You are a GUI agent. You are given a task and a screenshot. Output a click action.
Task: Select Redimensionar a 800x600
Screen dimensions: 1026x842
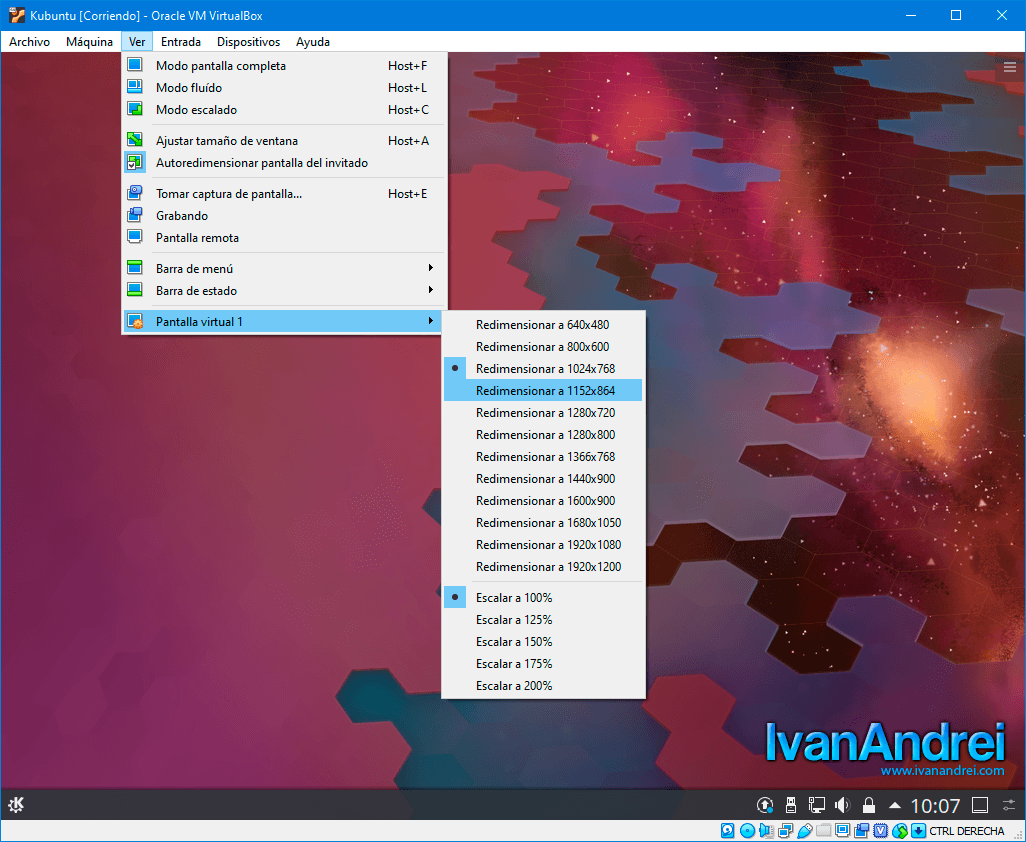(x=543, y=347)
